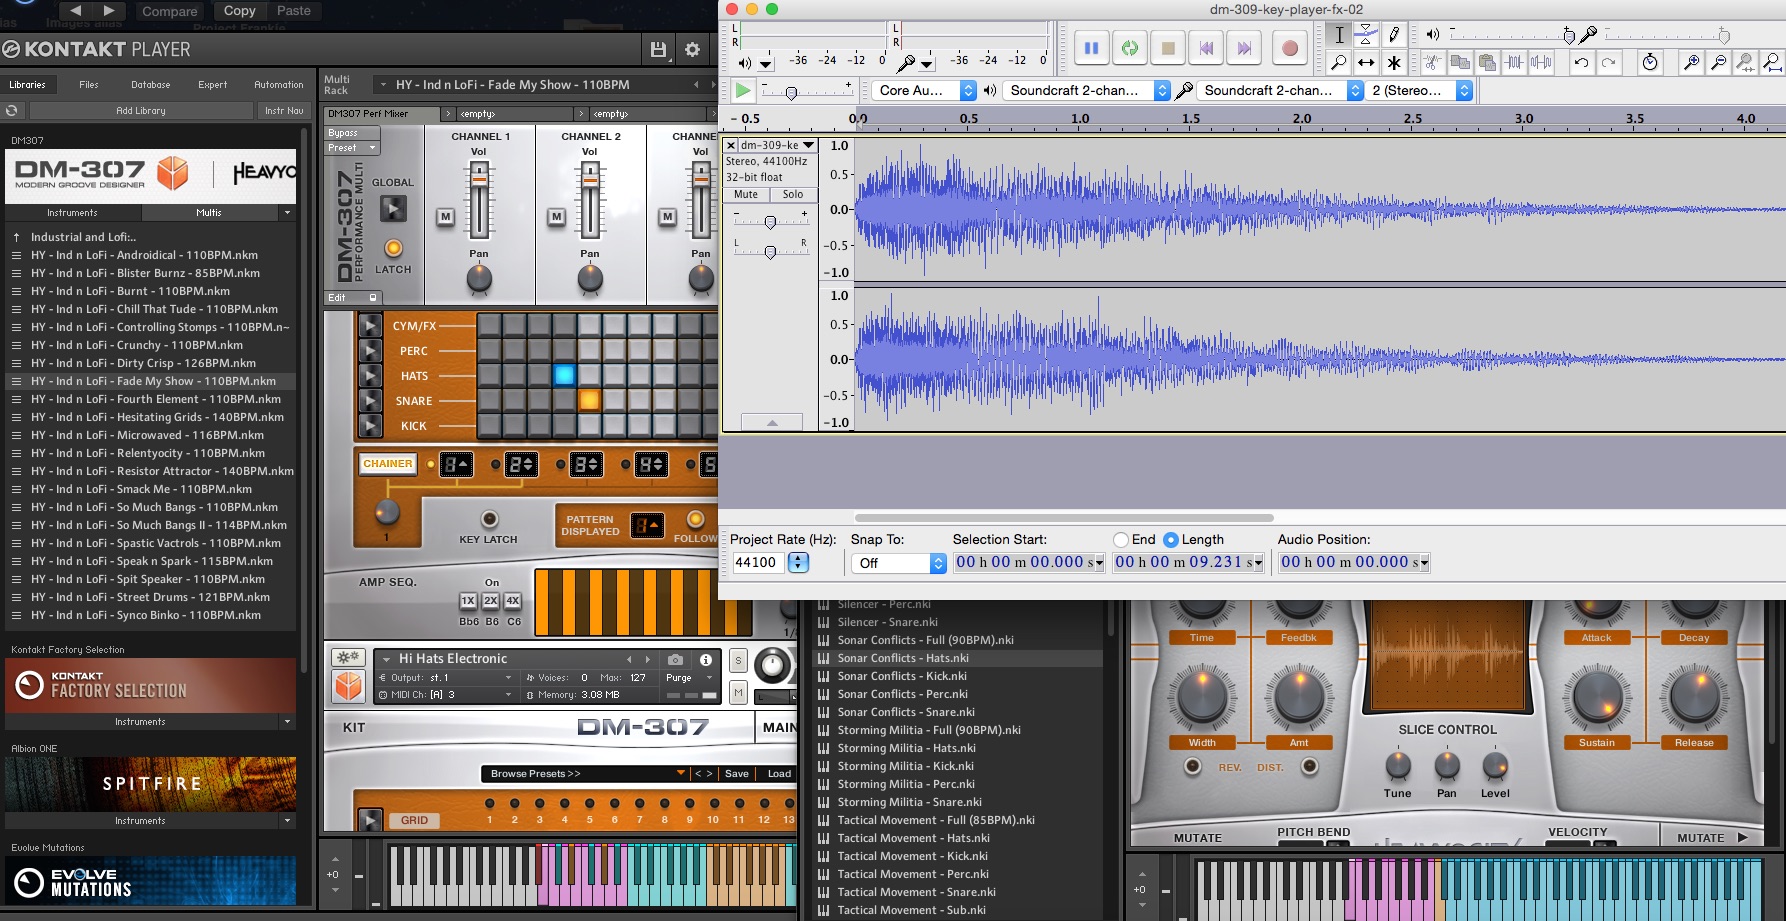This screenshot has height=921, width=1786.
Task: Mute the dm-309 Audacity track
Action: [746, 194]
